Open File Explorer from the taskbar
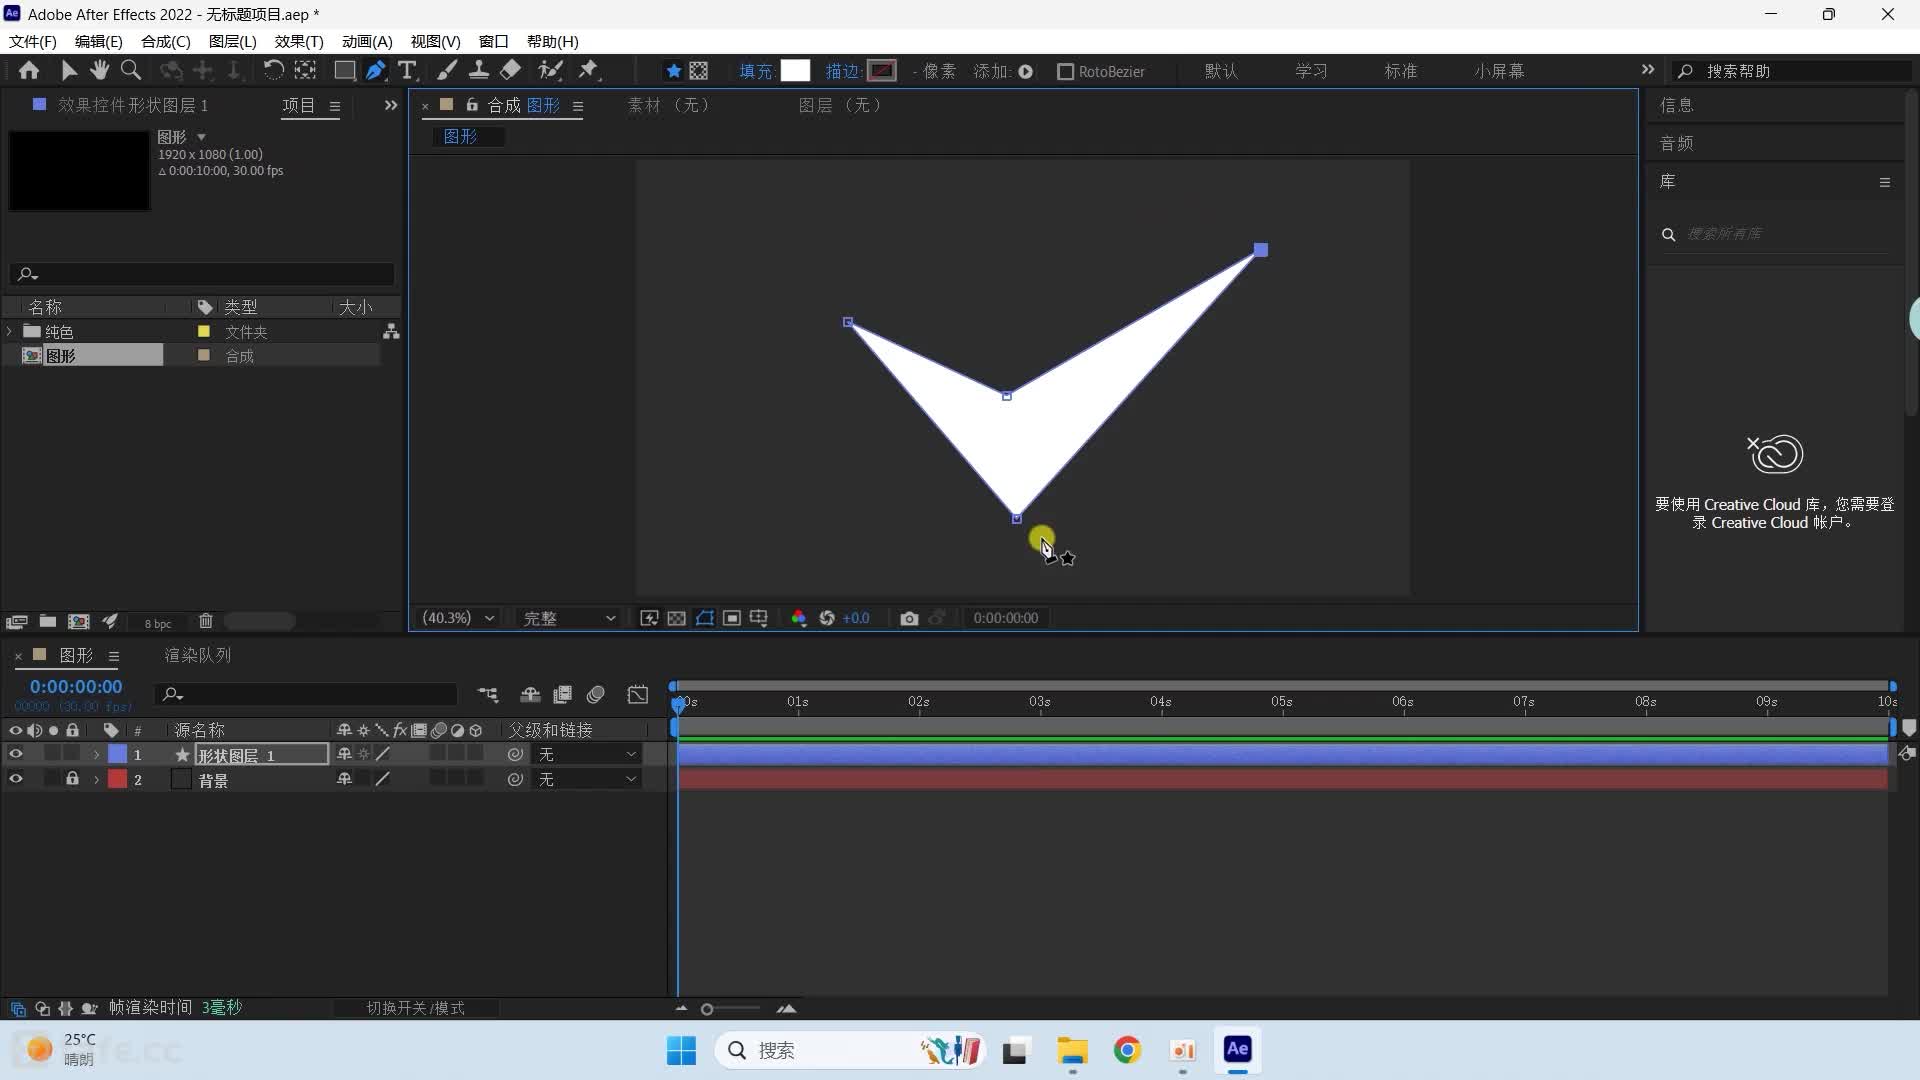This screenshot has height=1080, width=1920. coord(1072,1050)
